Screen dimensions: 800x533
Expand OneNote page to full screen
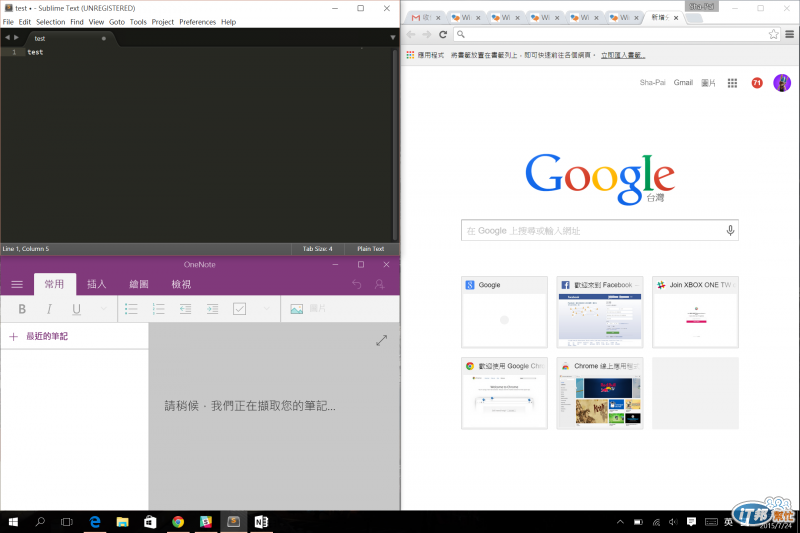point(382,340)
